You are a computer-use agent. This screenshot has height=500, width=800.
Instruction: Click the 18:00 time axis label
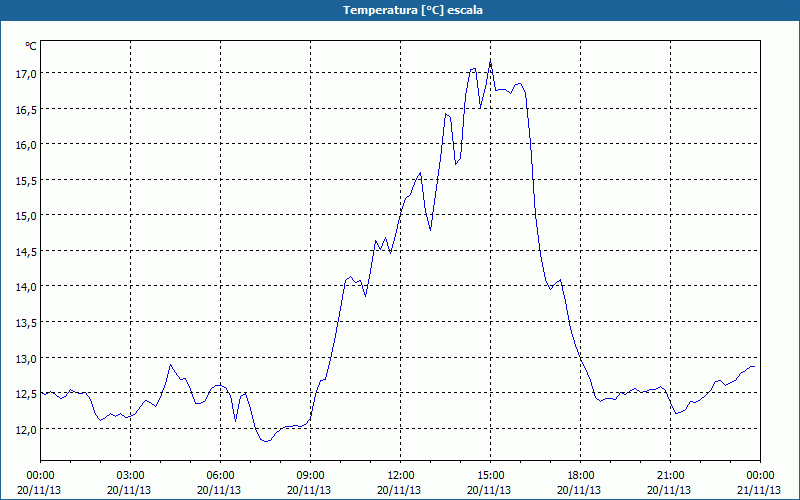pyautogui.click(x=580, y=476)
